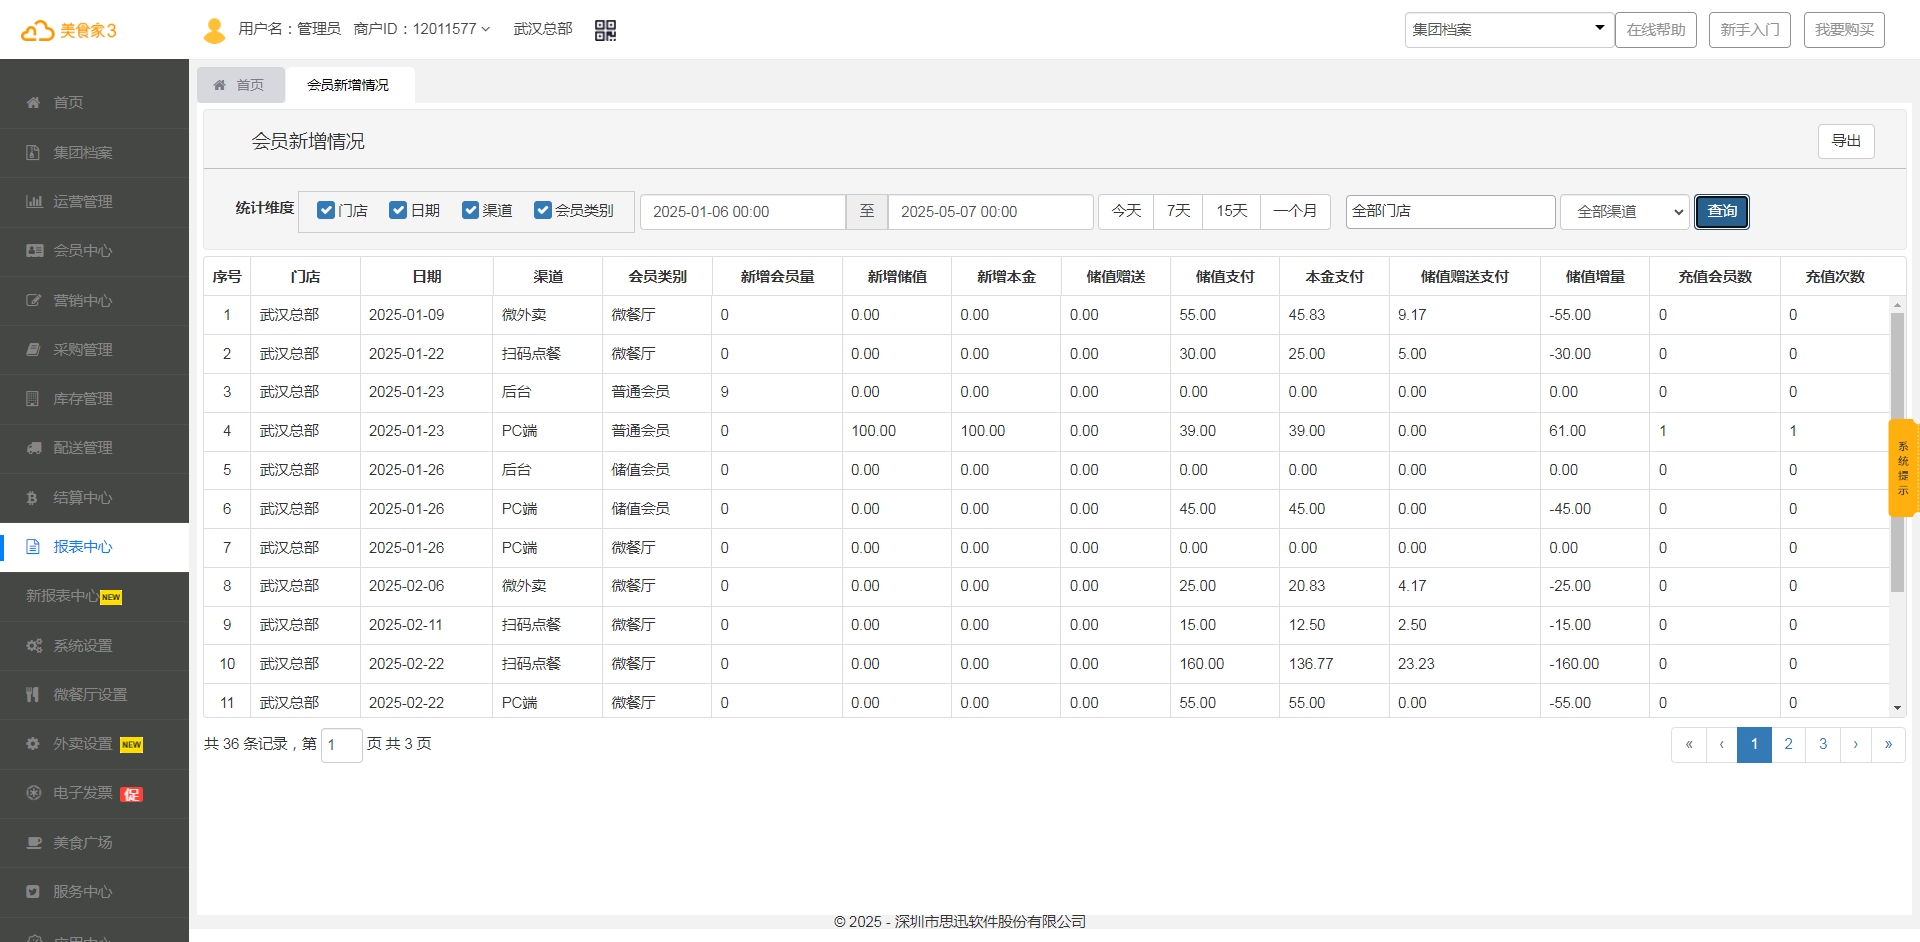
Task: Click the 首页 home icon in sidebar
Action: tap(33, 103)
